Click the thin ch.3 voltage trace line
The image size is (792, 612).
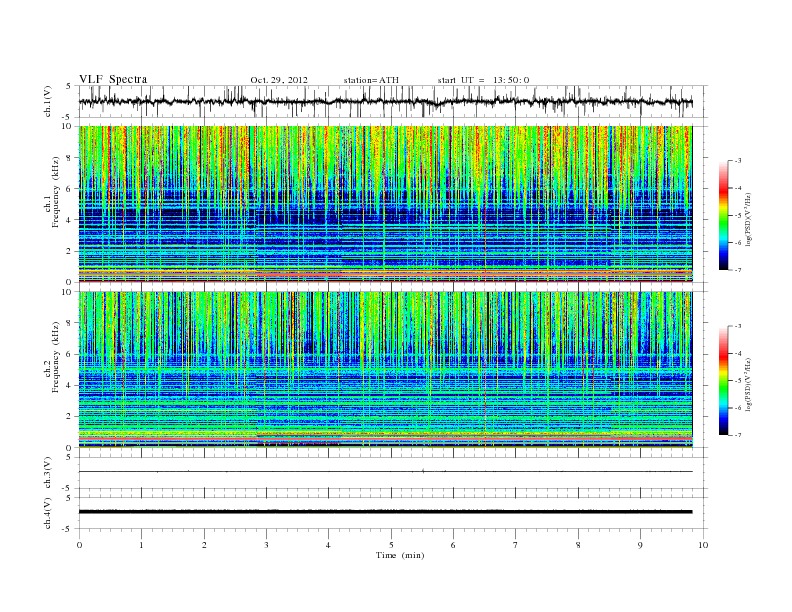pyautogui.click(x=385, y=472)
